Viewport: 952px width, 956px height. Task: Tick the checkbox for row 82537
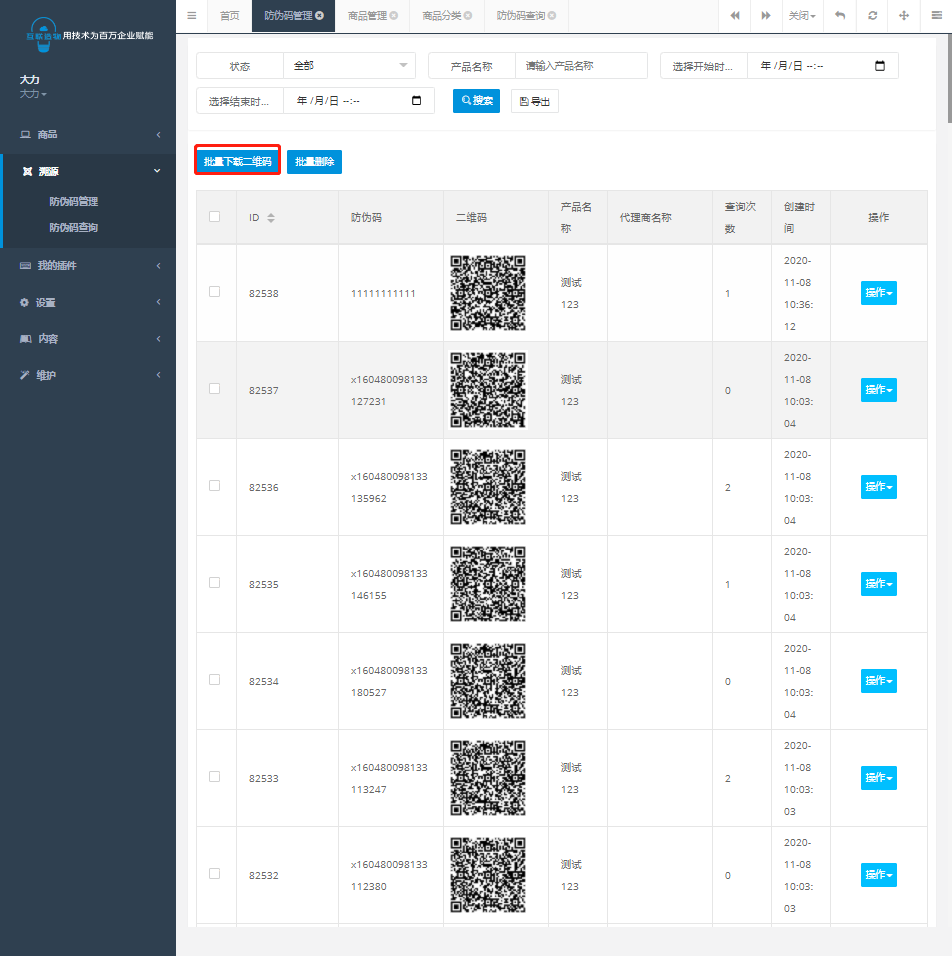tap(215, 389)
